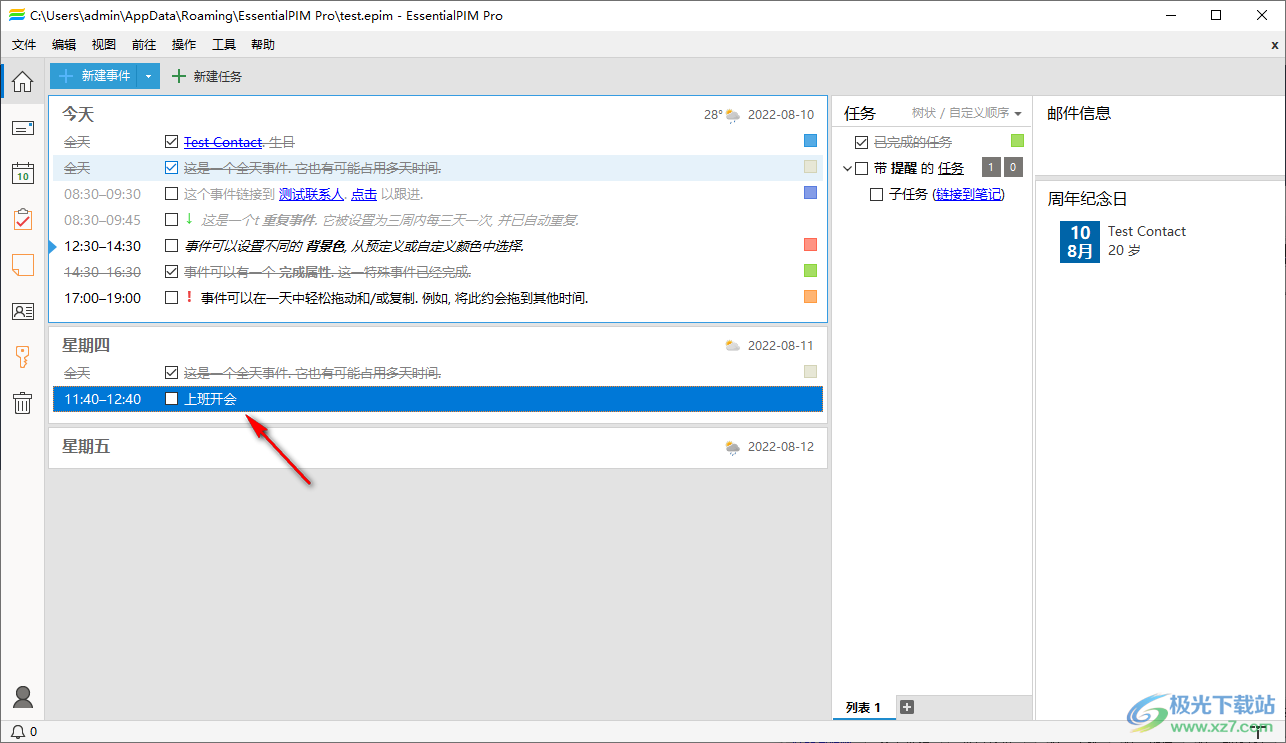Image resolution: width=1286 pixels, height=743 pixels.
Task: Follow the 点击 link
Action: point(364,194)
